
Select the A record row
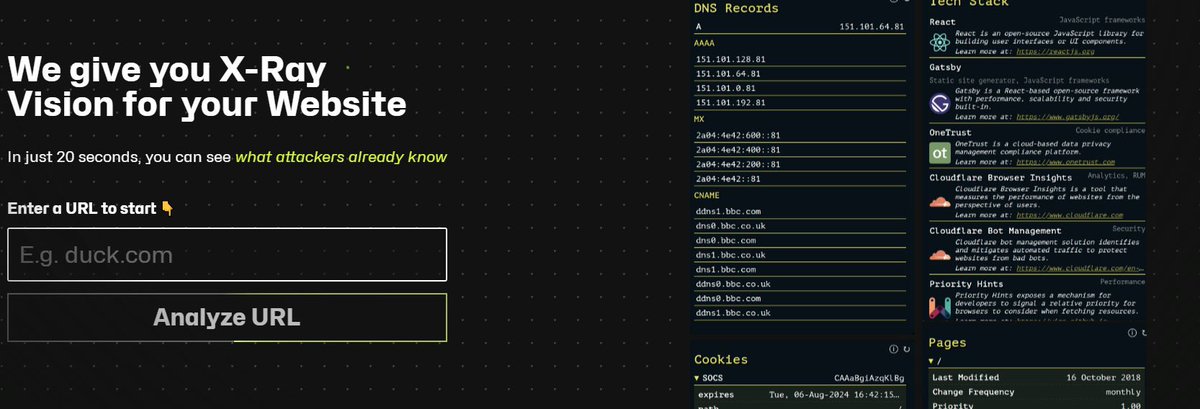[x=800, y=27]
